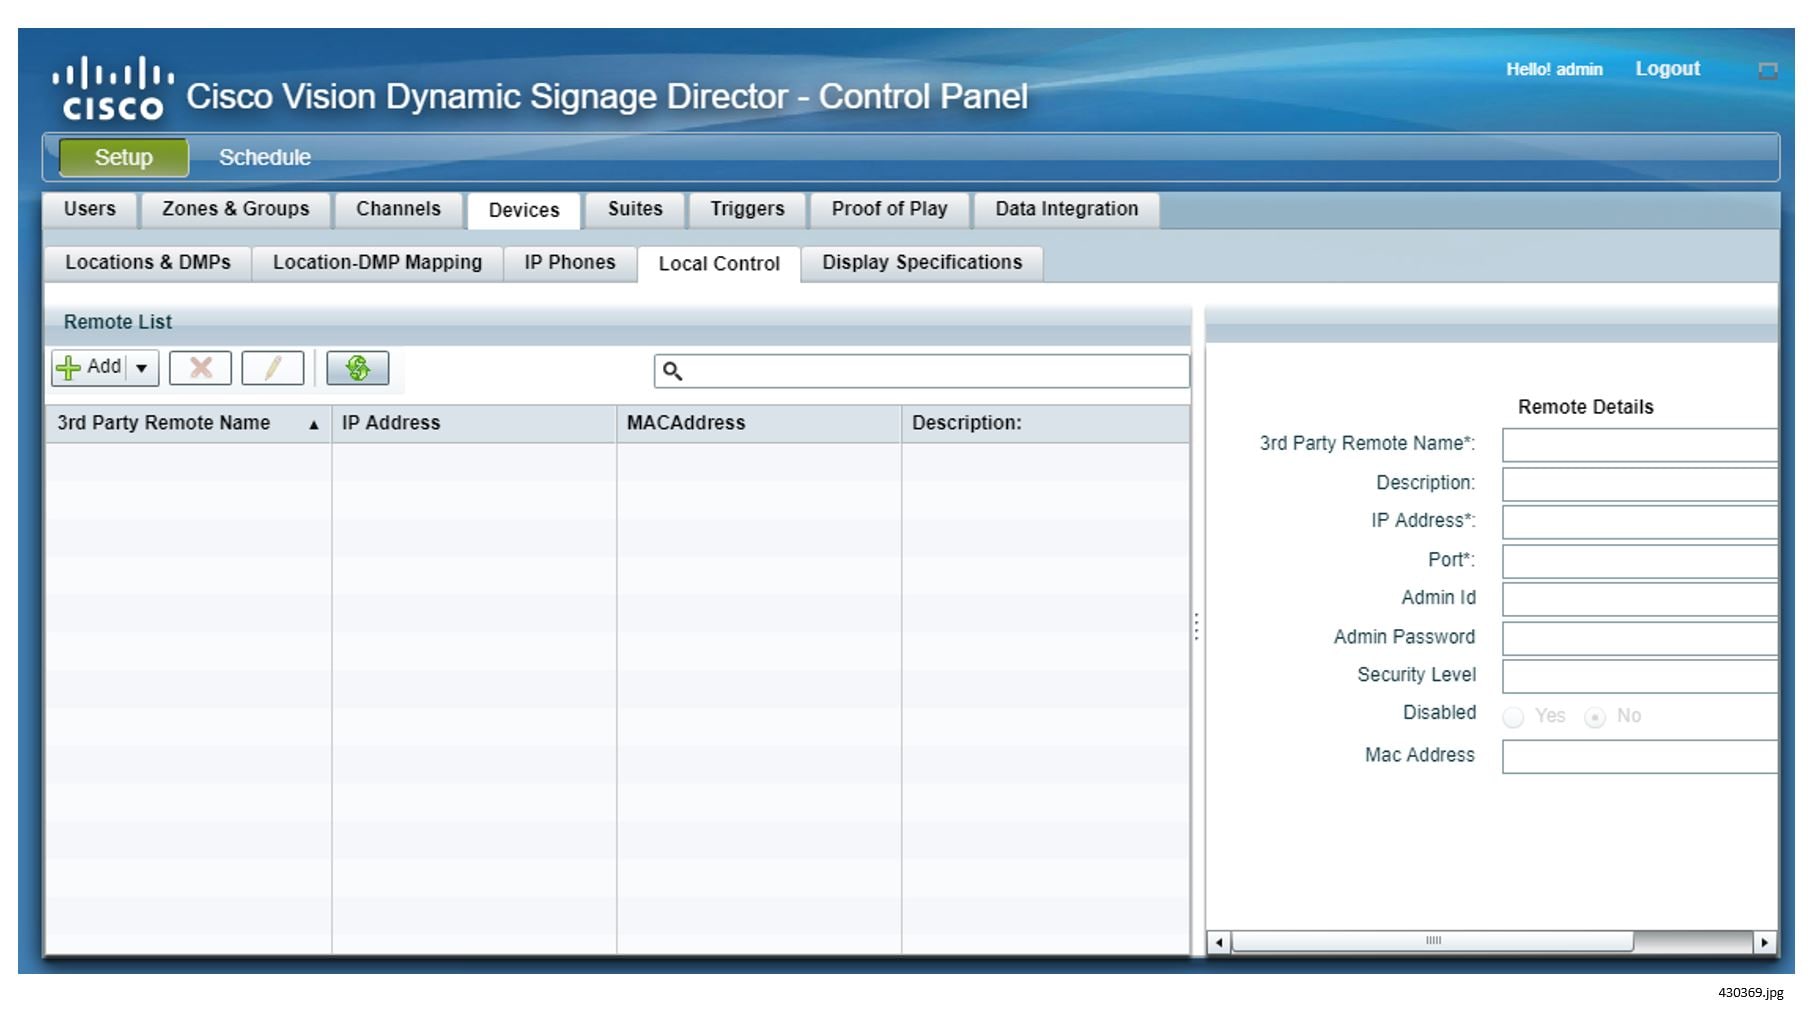Click the magnifier icon in search box
1817x1015 pixels.
(x=673, y=372)
